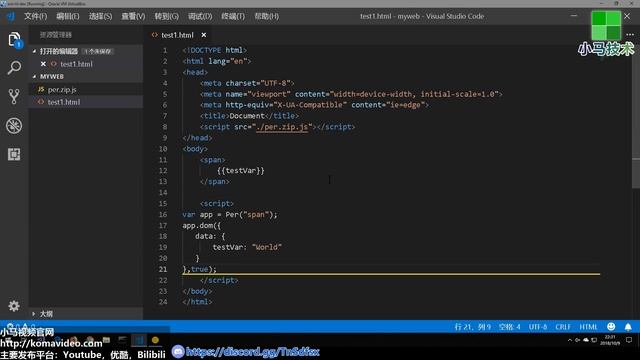Open the Selection menu (选择)
The height and width of the screenshot is (360, 640).
[x=100, y=16]
